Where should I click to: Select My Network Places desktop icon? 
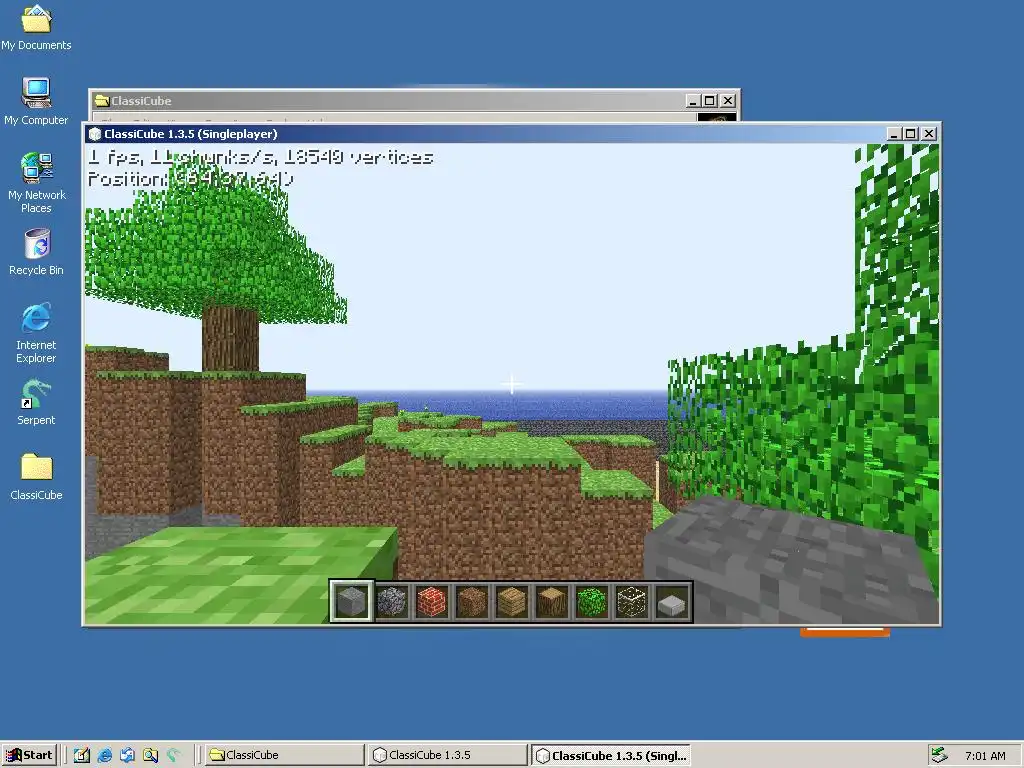(x=36, y=183)
